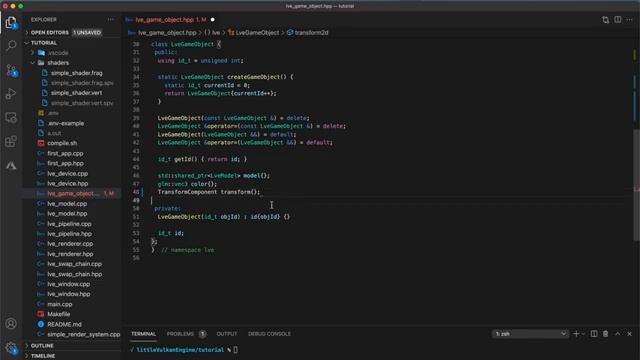Click the lve namespace breadcrumb
Image resolution: width=640 pixels, height=360 pixels.
pyautogui.click(x=212, y=33)
